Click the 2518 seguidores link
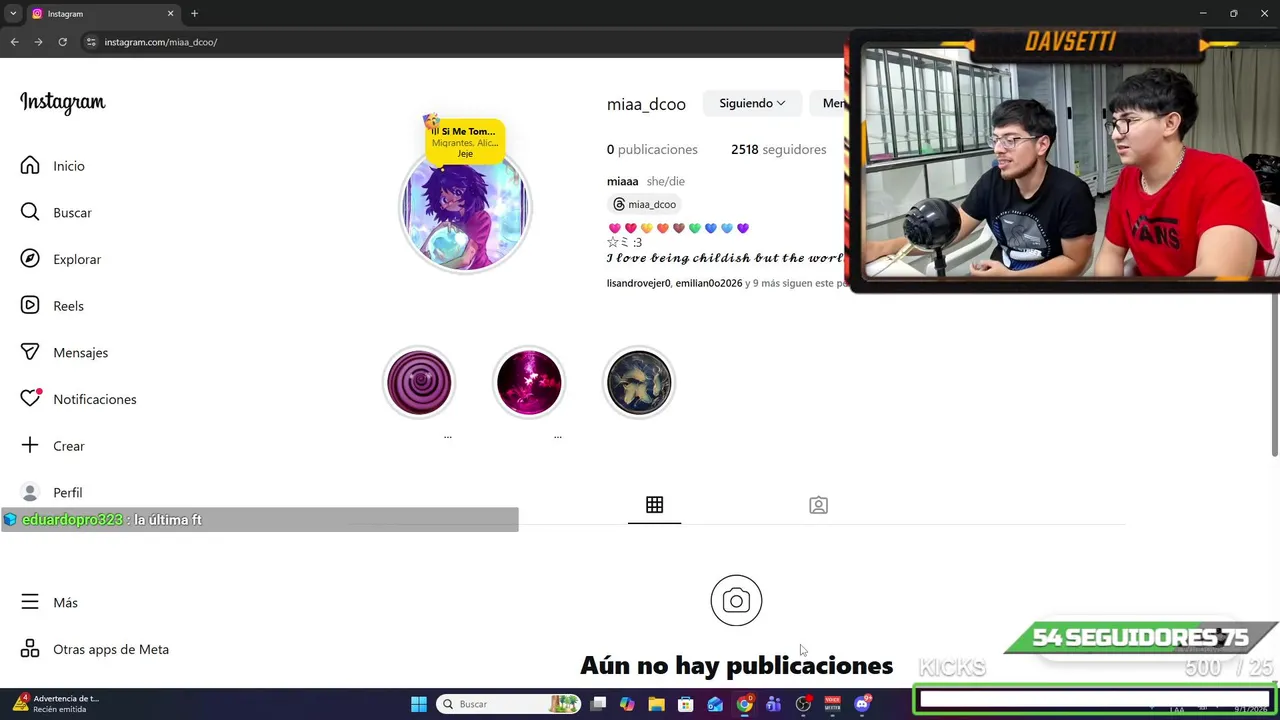 778,149
